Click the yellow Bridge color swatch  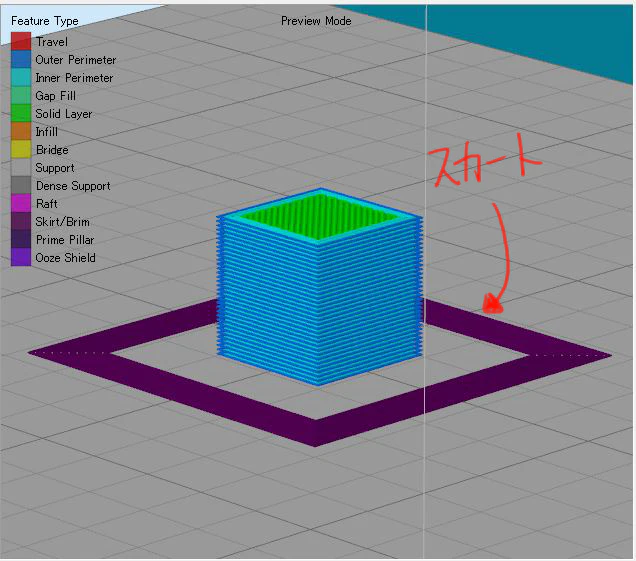pyautogui.click(x=21, y=149)
